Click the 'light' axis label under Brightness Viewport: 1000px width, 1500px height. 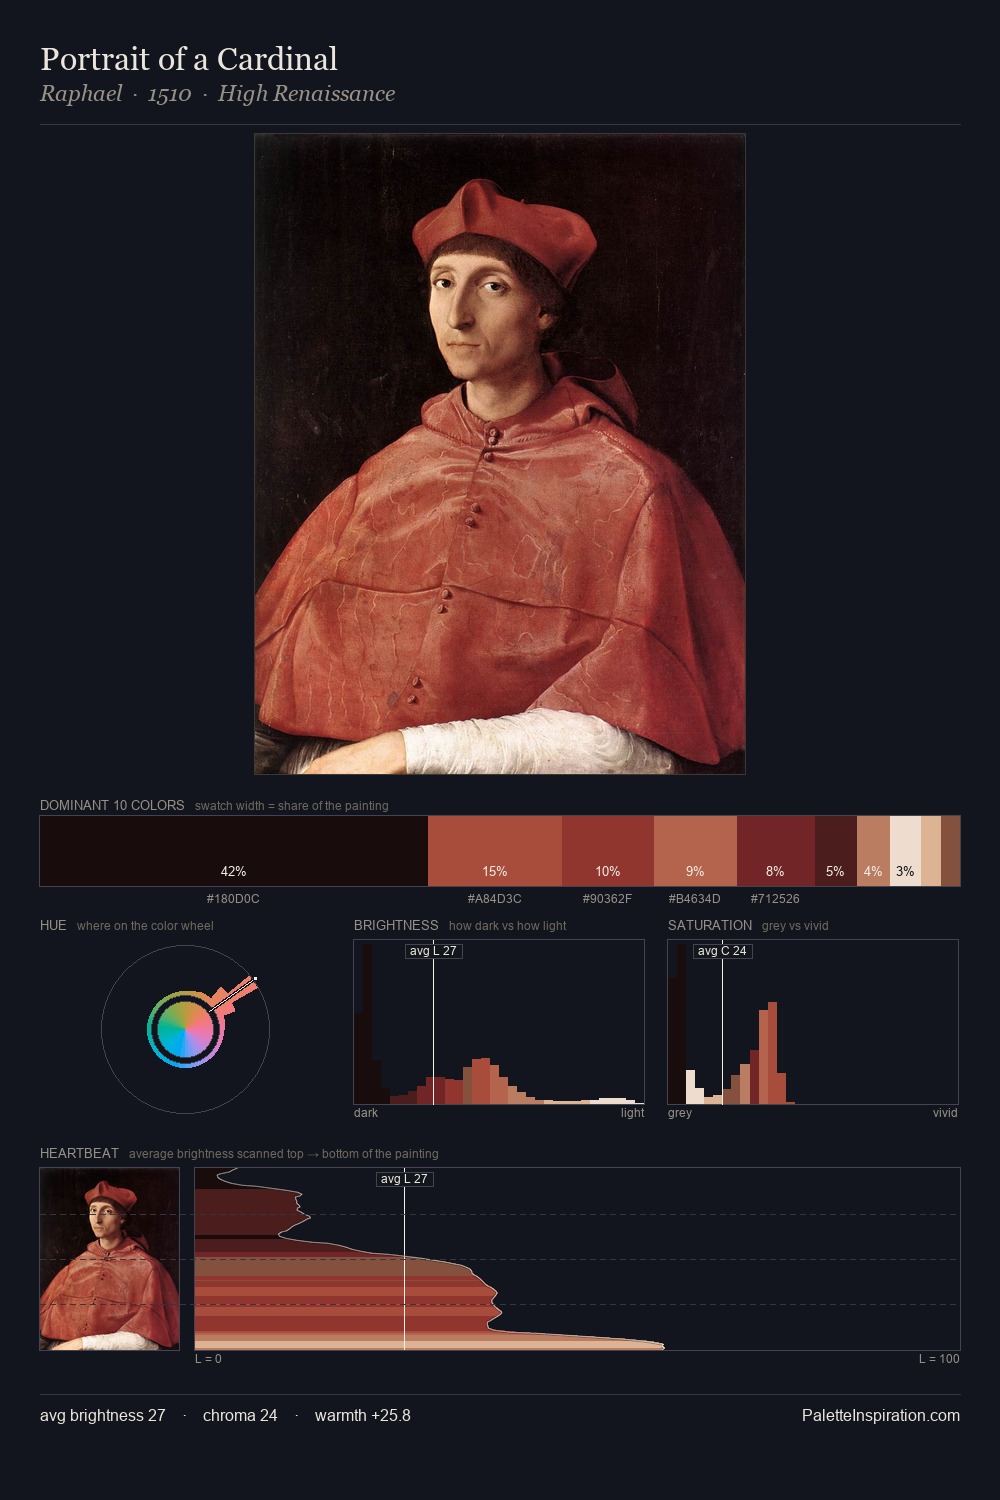(x=632, y=1113)
